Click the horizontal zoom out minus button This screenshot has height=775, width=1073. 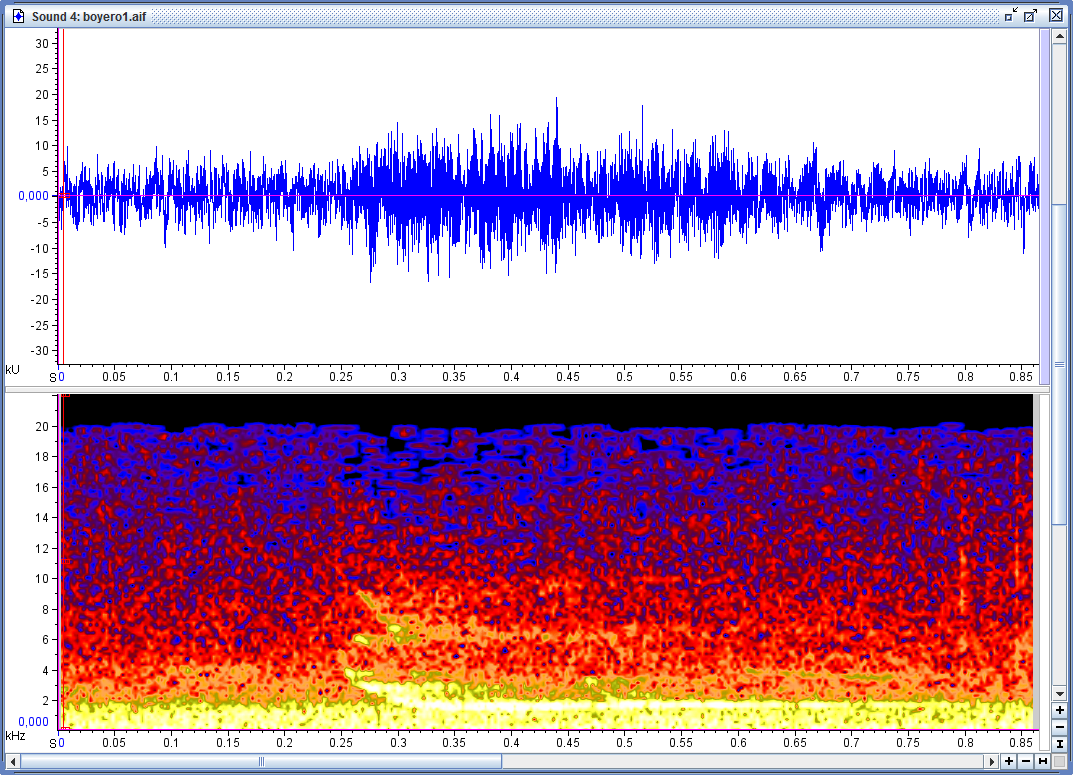click(x=1026, y=762)
